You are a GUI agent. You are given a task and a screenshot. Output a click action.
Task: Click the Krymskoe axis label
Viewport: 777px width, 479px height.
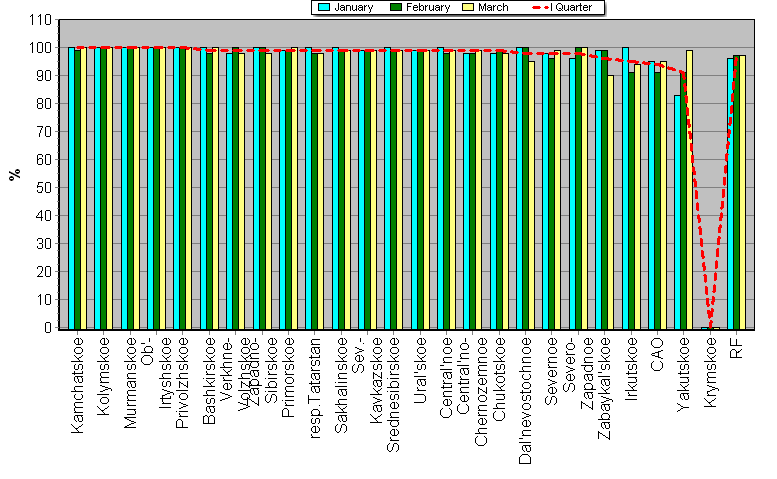click(x=710, y=373)
